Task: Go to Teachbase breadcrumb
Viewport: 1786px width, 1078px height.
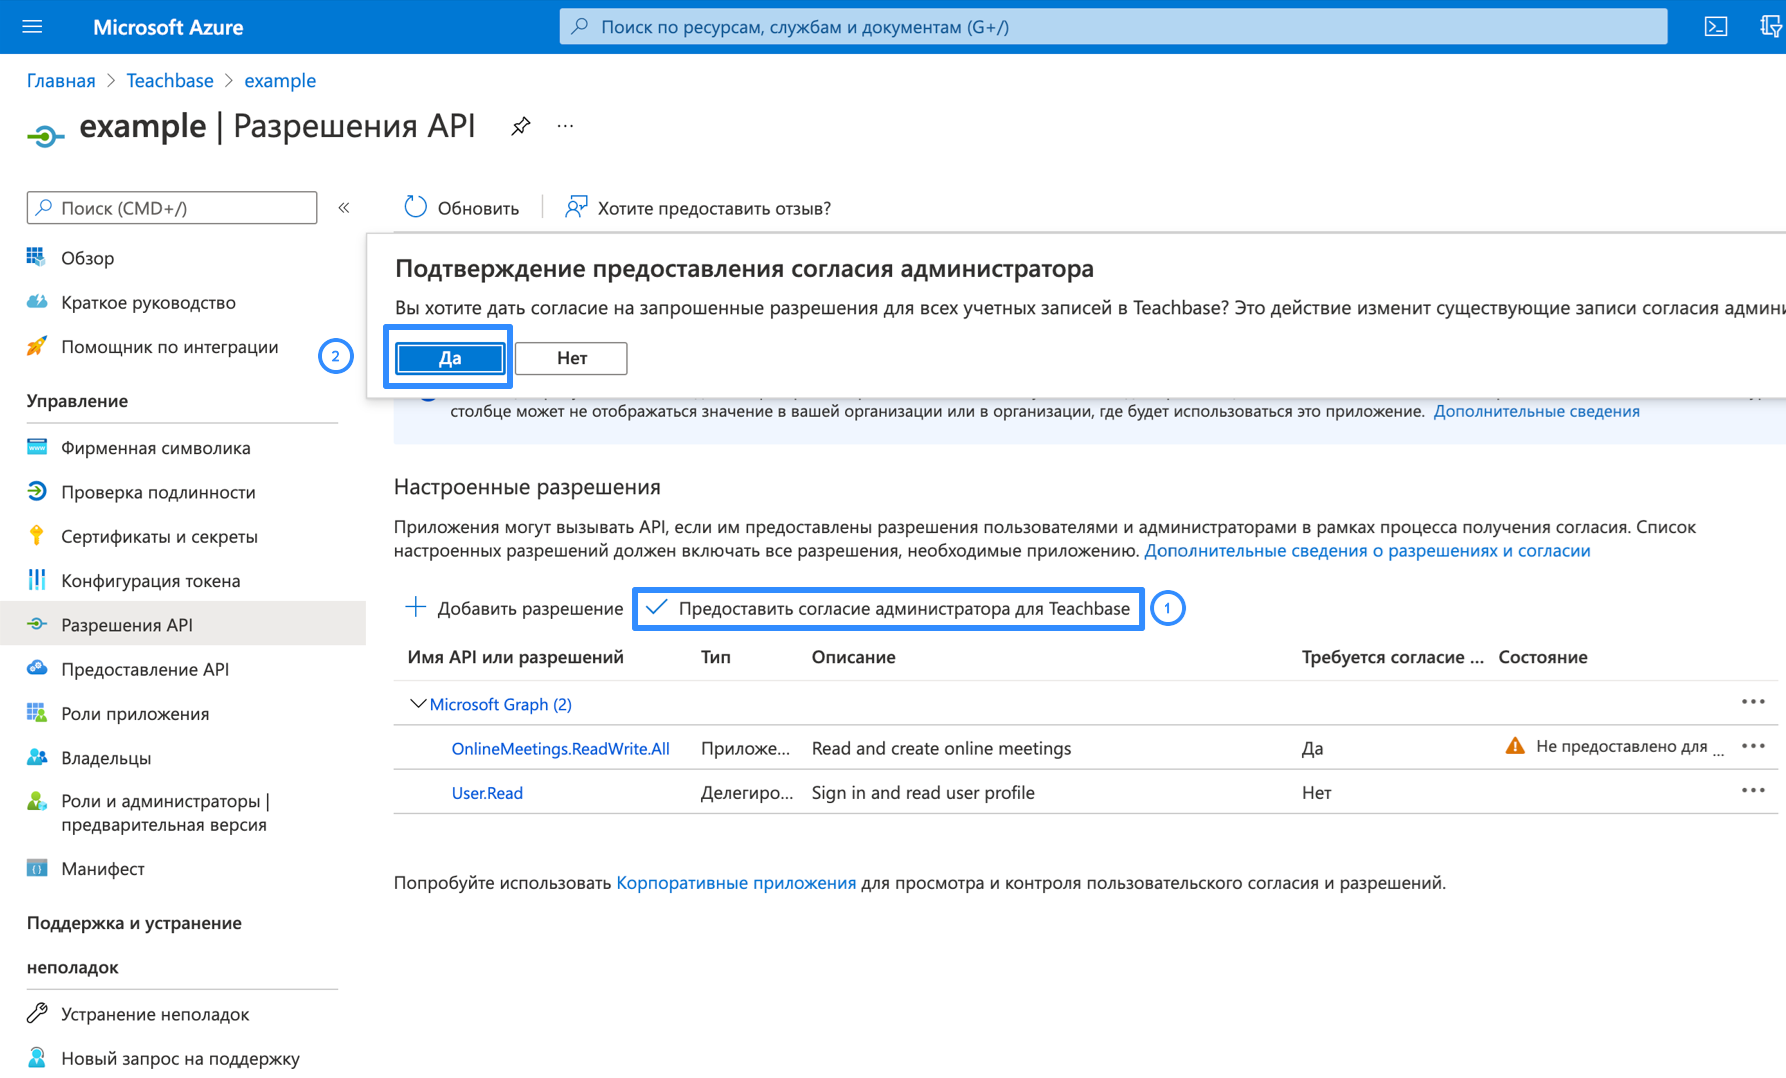Action: coord(170,80)
